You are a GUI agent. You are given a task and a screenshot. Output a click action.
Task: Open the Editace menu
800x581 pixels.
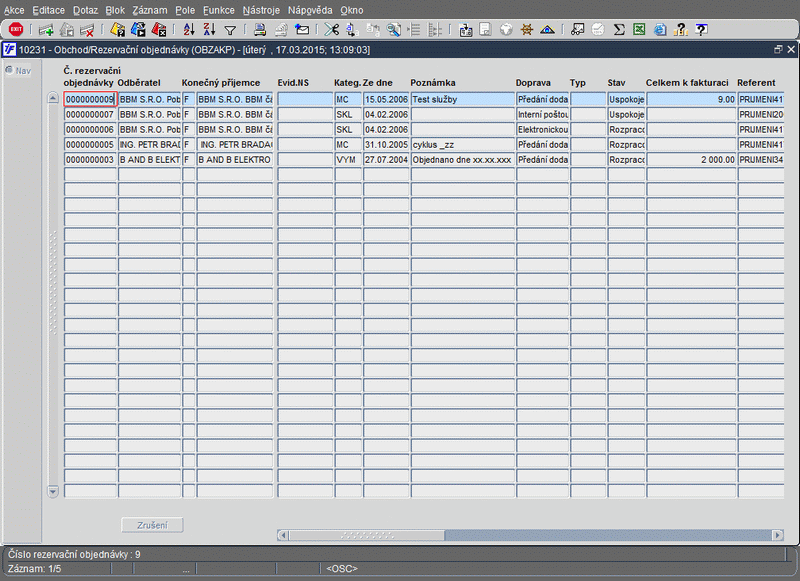click(x=48, y=10)
